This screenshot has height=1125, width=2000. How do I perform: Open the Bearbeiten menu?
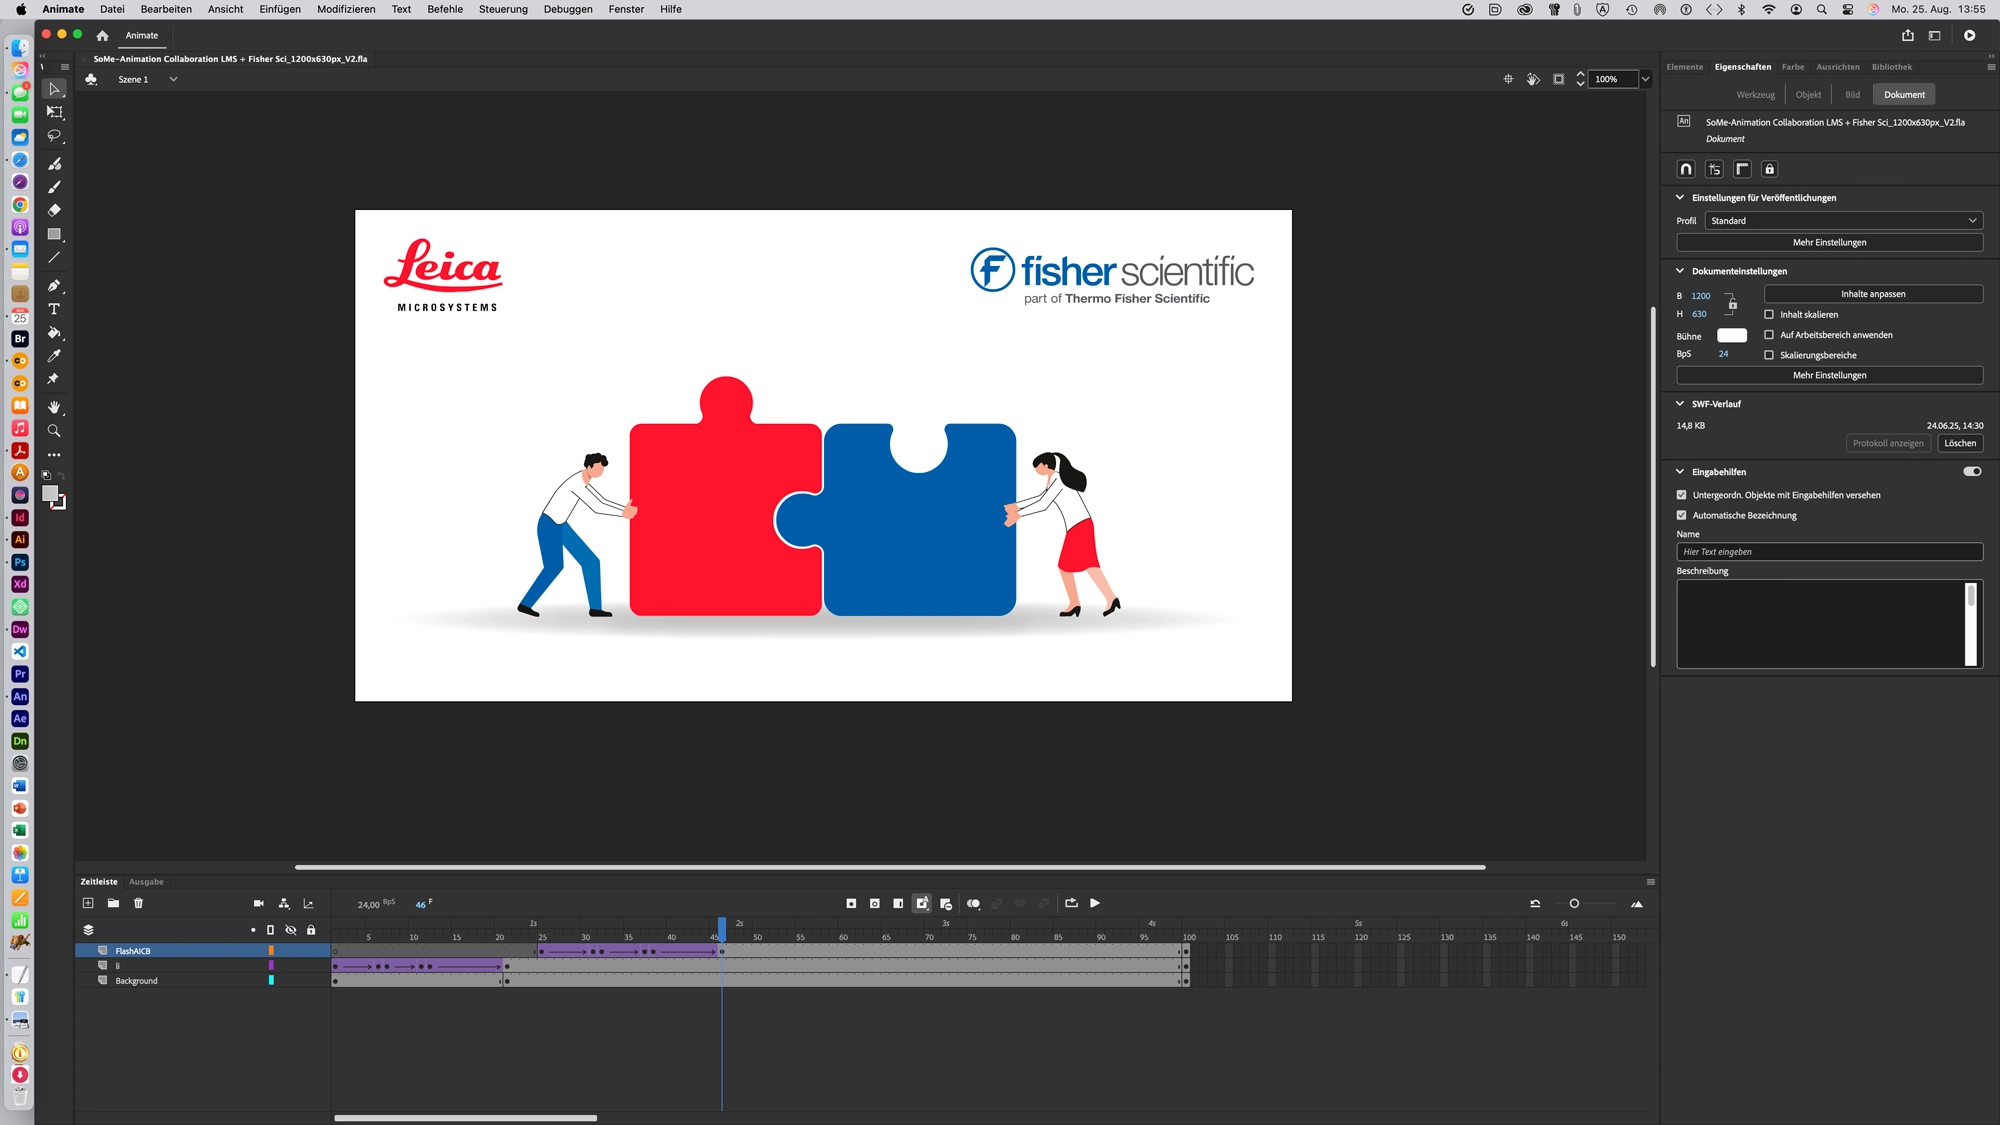(x=165, y=9)
